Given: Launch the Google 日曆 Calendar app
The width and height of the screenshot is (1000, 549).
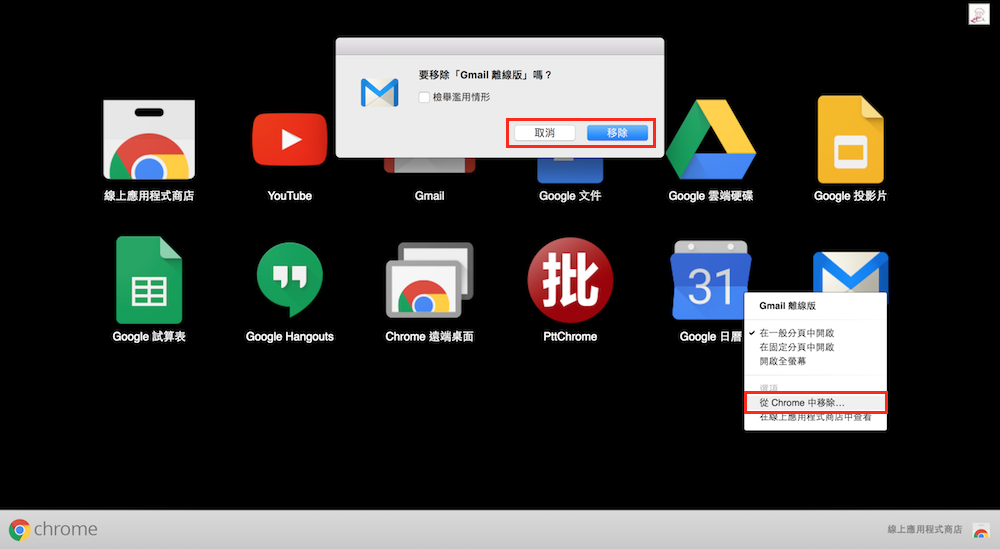Looking at the screenshot, I should coord(708,280).
